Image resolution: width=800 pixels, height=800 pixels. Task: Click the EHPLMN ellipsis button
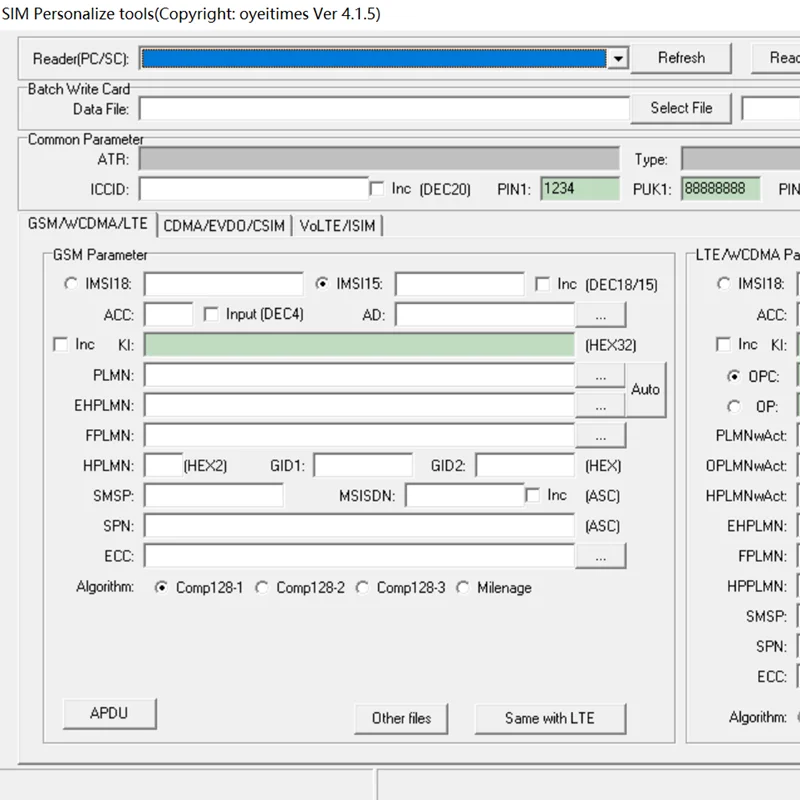600,406
